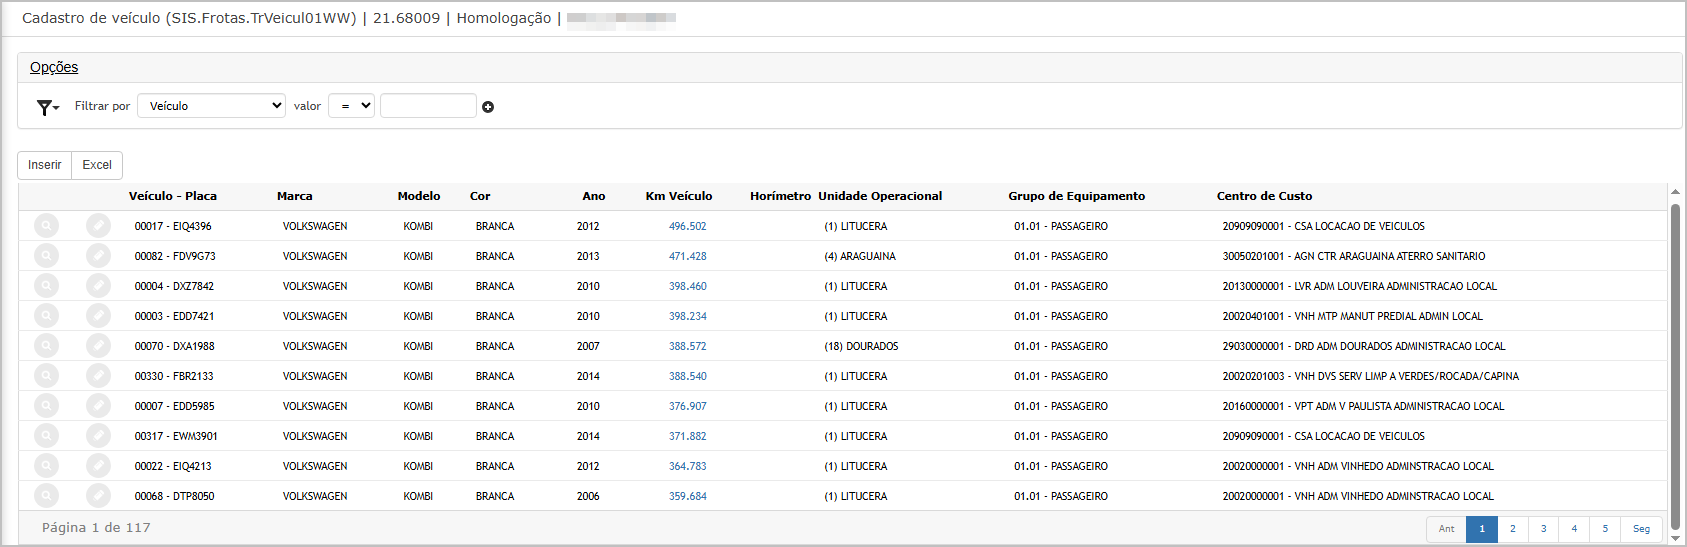Click the Opções section heading
The width and height of the screenshot is (1687, 547).
coord(54,67)
